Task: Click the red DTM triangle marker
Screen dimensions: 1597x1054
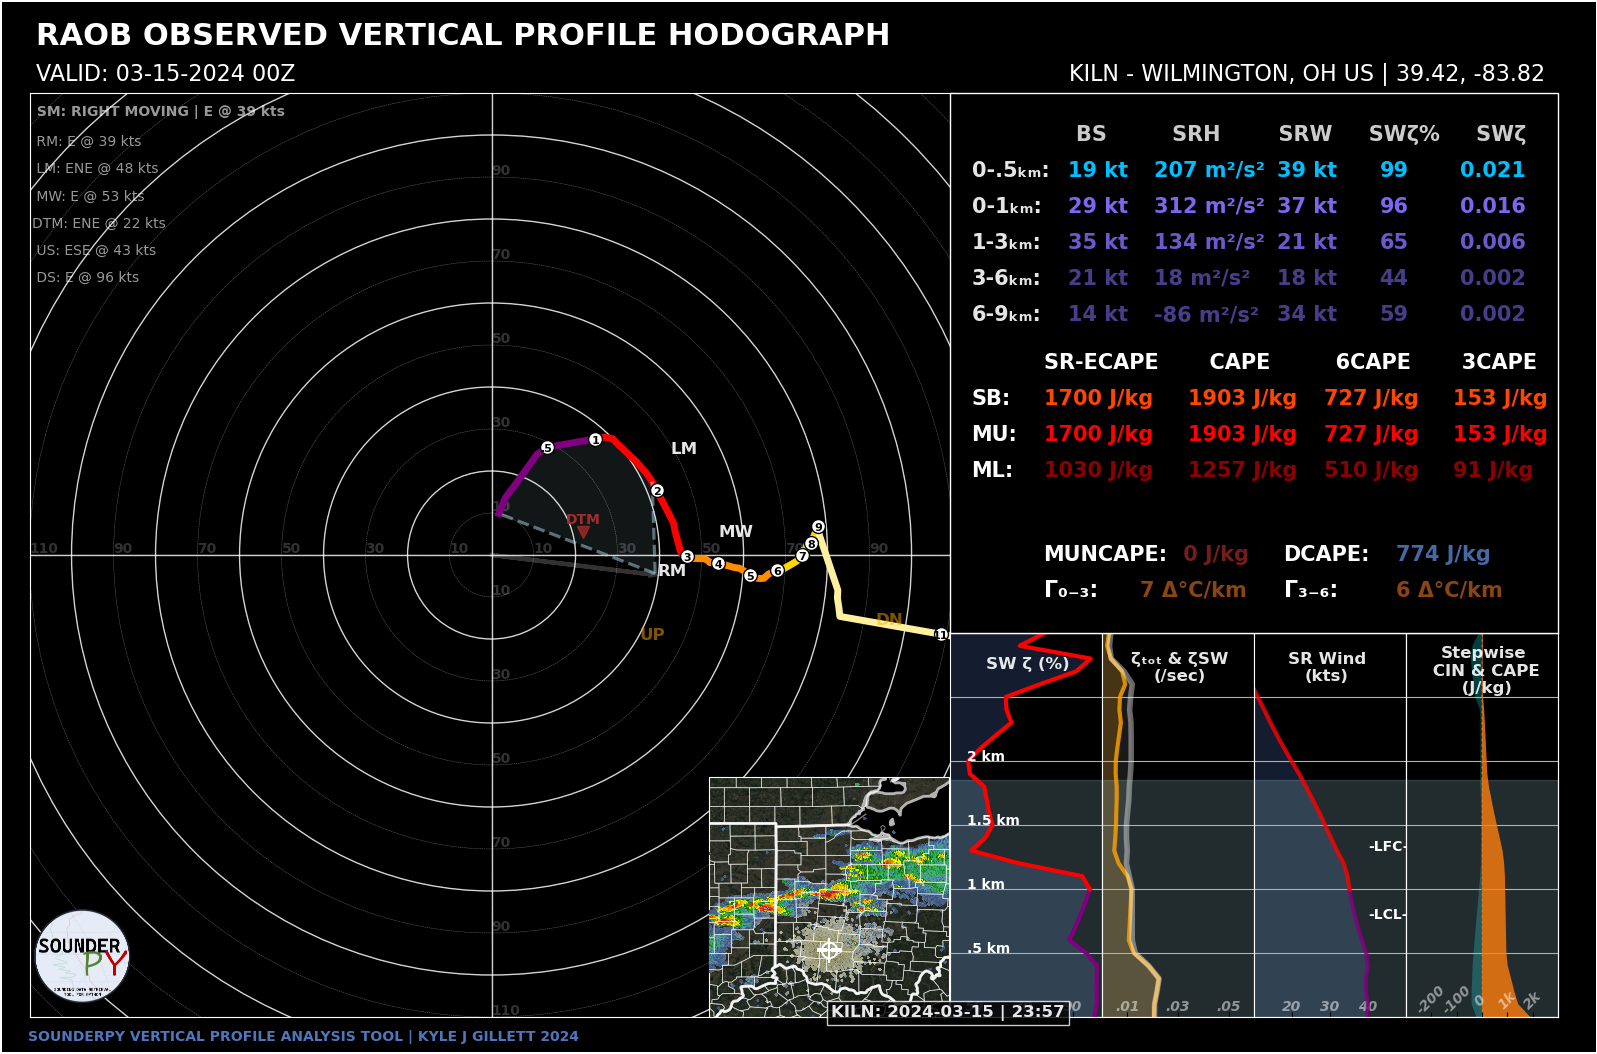Action: point(583,532)
